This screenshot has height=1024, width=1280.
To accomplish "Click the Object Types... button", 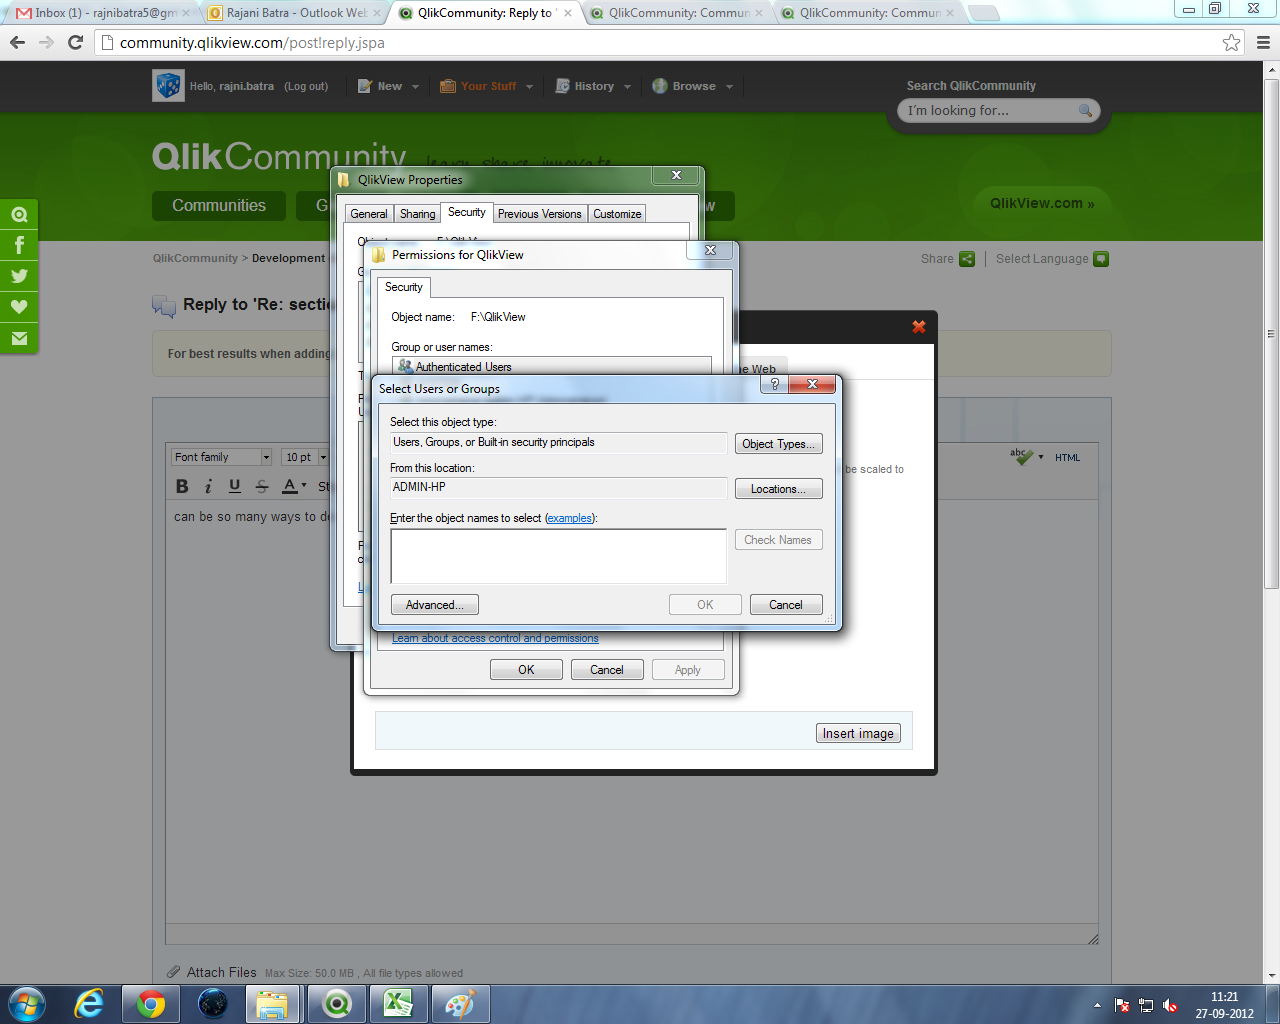I will click(779, 444).
